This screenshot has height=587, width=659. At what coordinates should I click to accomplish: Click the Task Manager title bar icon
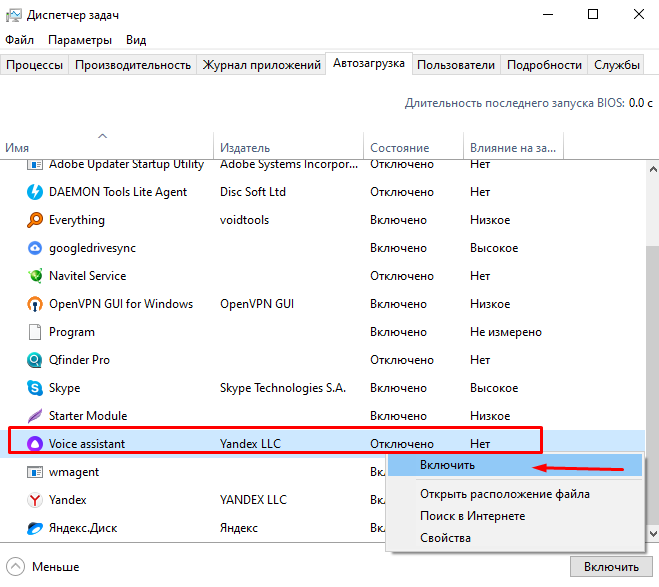click(x=13, y=15)
